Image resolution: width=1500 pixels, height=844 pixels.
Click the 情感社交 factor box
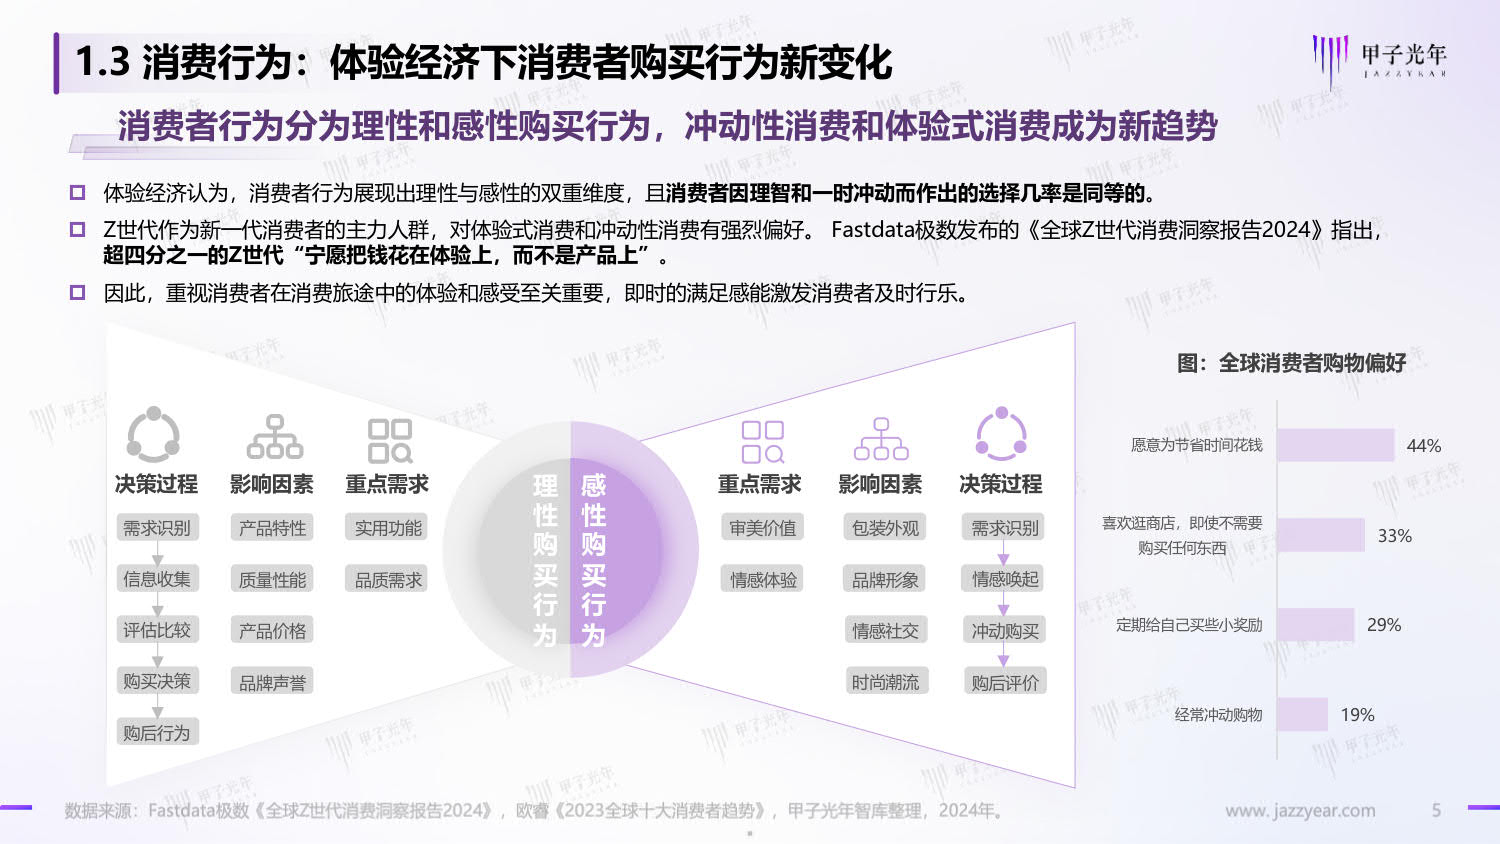(885, 631)
